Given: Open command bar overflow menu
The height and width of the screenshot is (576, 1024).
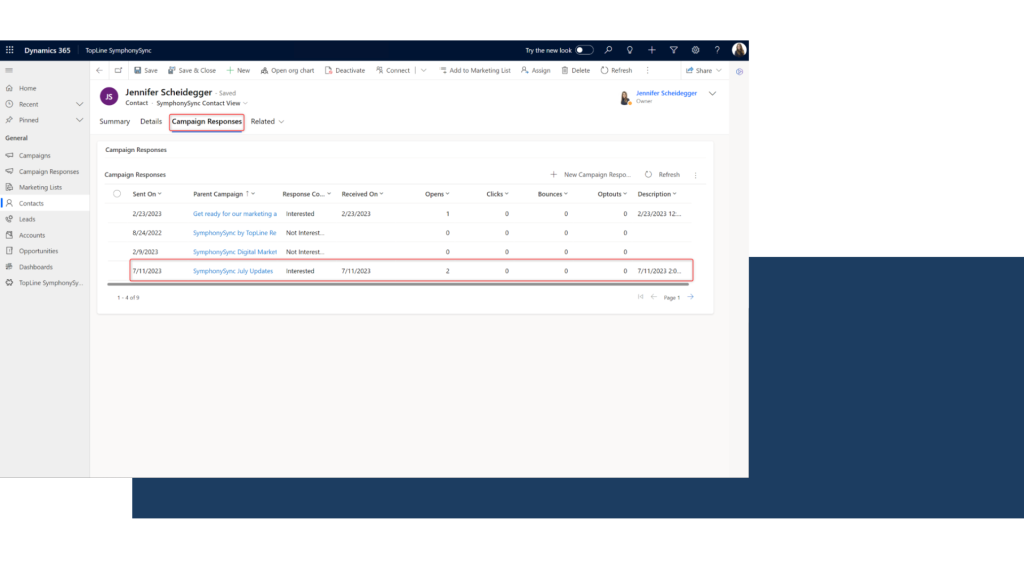Looking at the screenshot, I should (647, 70).
